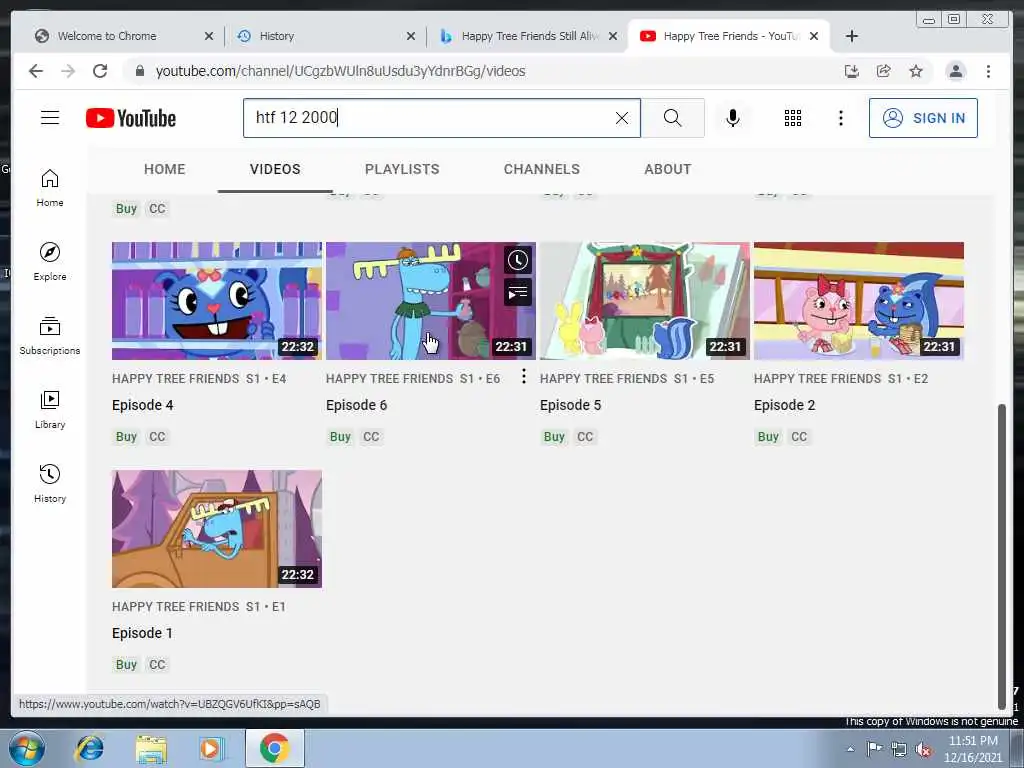Viewport: 1024px width, 768px height.
Task: Start voice search with the microphone
Action: click(733, 118)
